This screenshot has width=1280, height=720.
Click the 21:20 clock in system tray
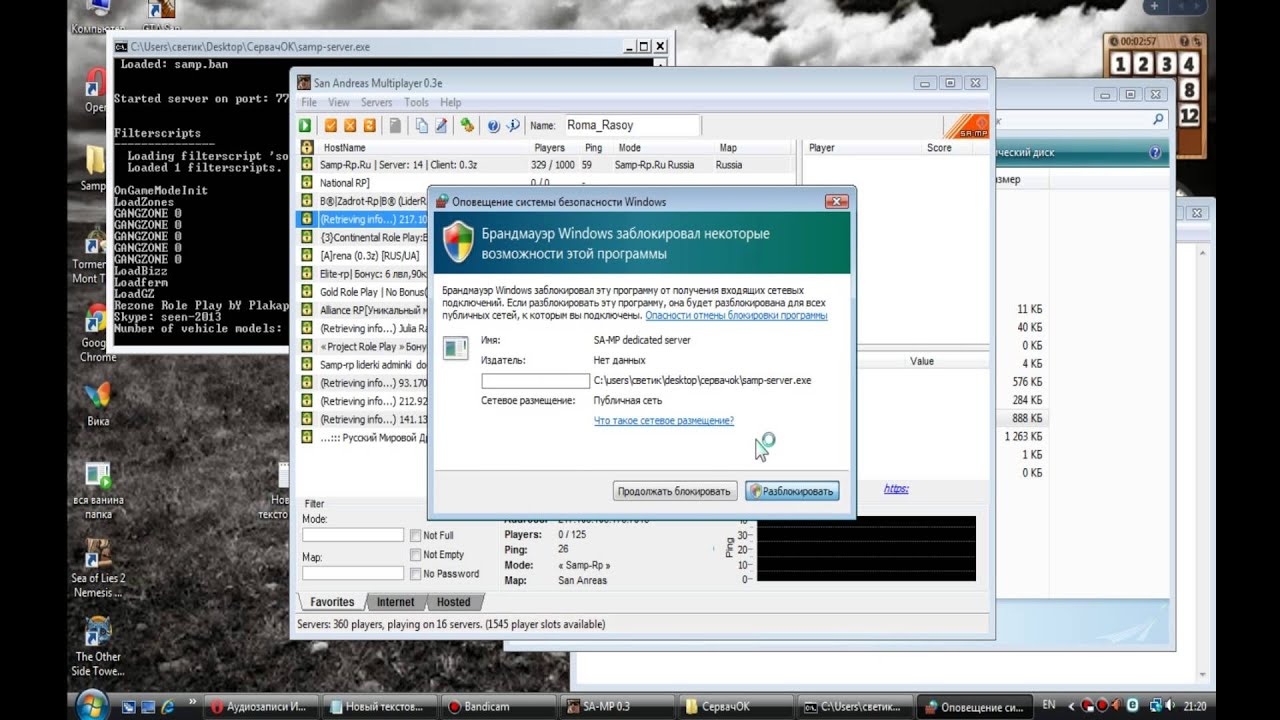(x=1195, y=706)
